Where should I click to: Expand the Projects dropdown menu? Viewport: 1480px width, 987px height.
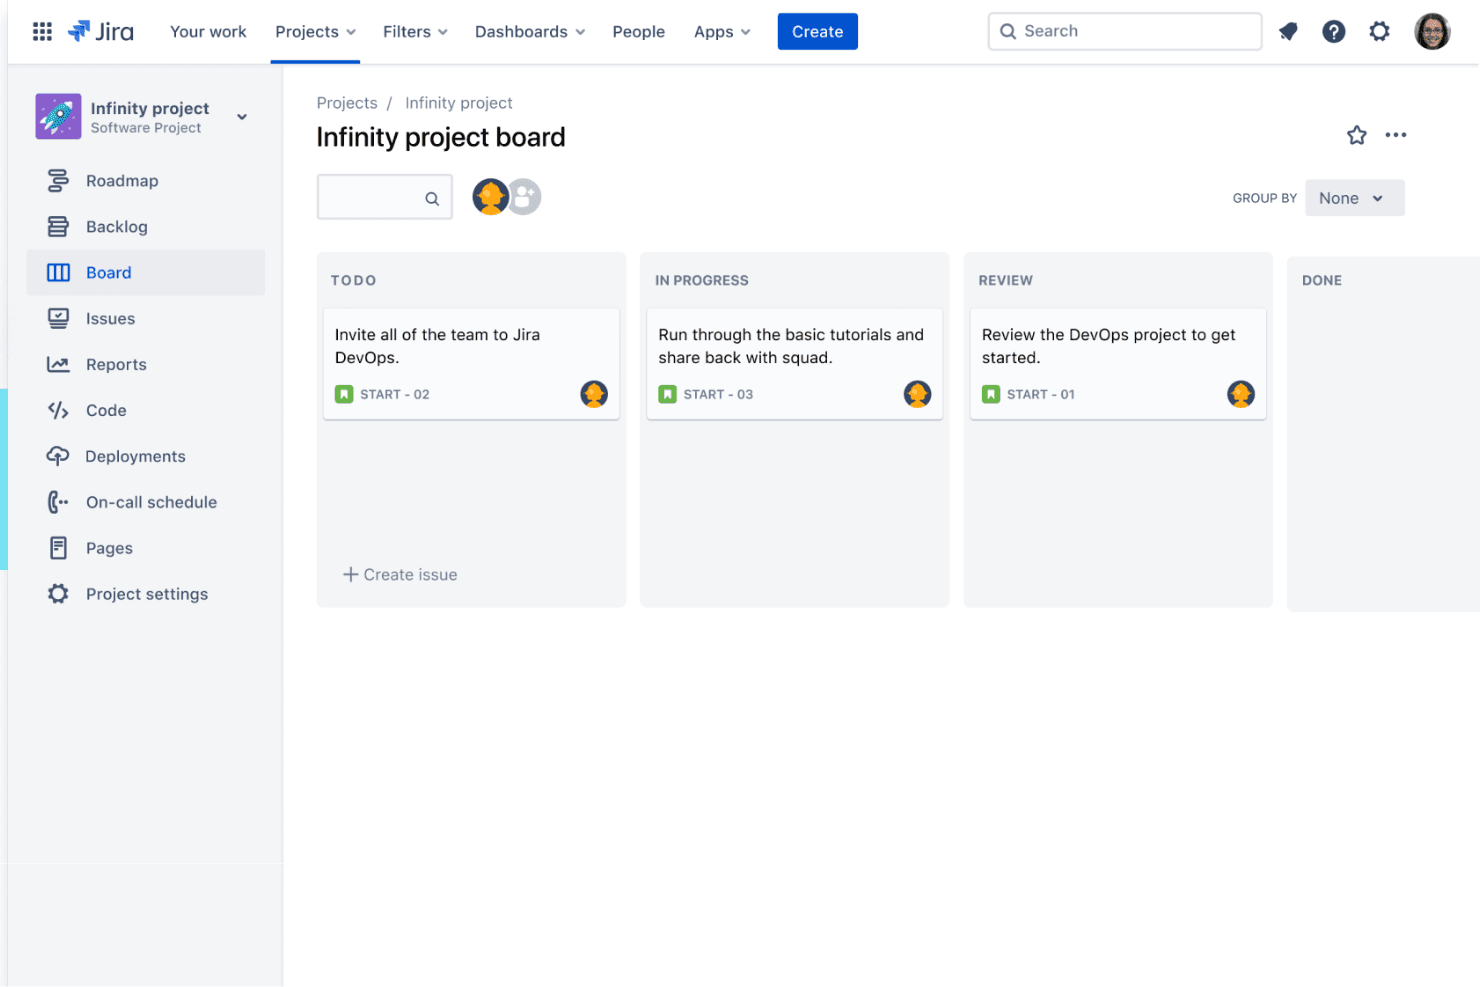point(315,32)
